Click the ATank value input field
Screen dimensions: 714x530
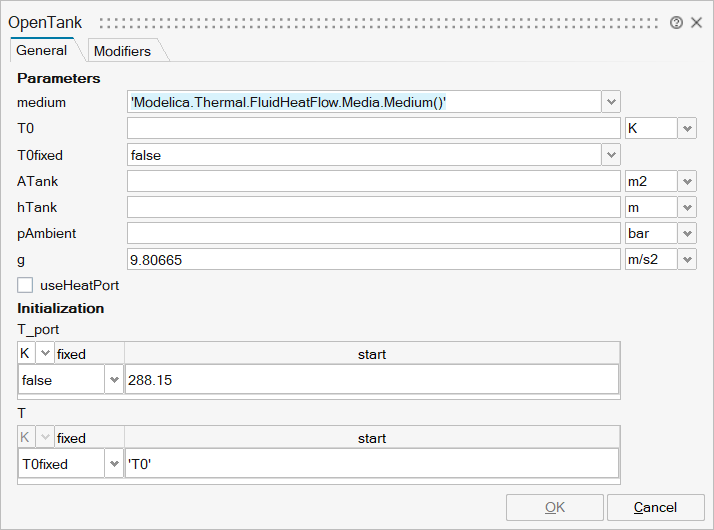(x=373, y=181)
